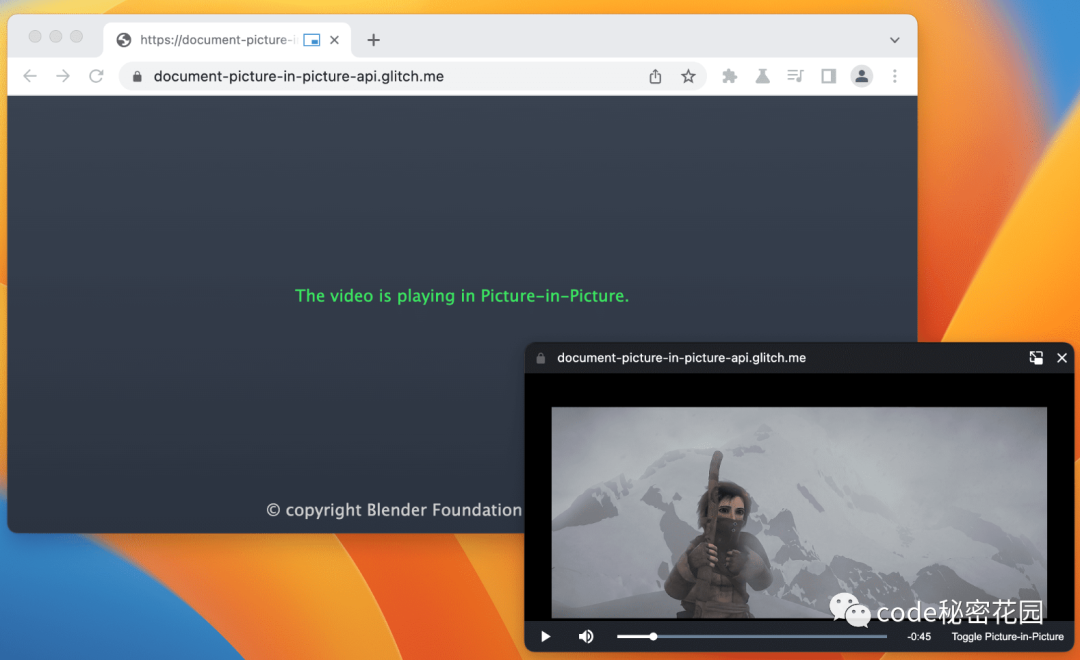Viewport: 1080px width, 660px height.
Task: Close the document-picture tab
Action: (x=334, y=40)
